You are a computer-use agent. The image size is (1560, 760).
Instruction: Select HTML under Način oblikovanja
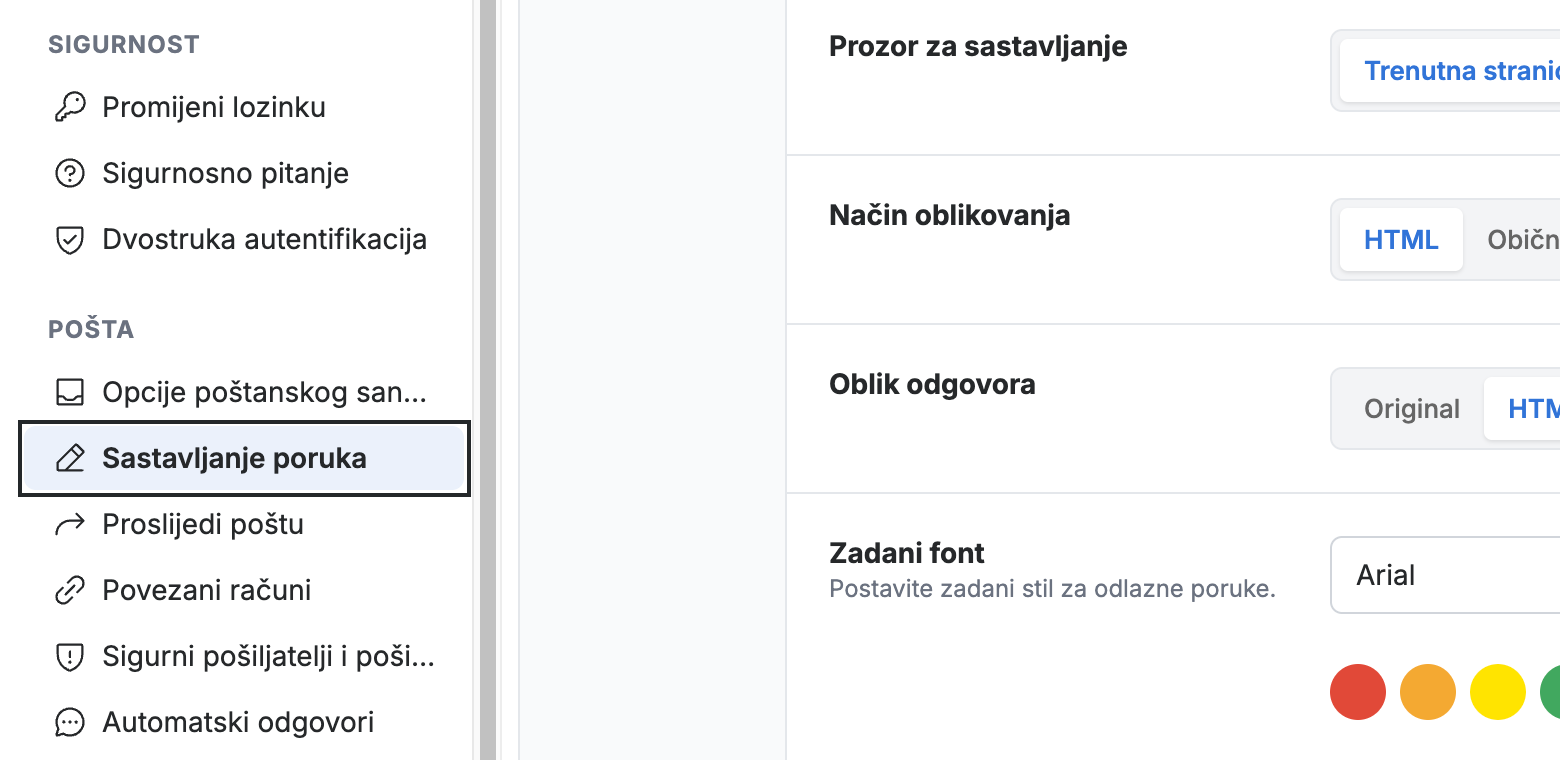pos(1401,240)
